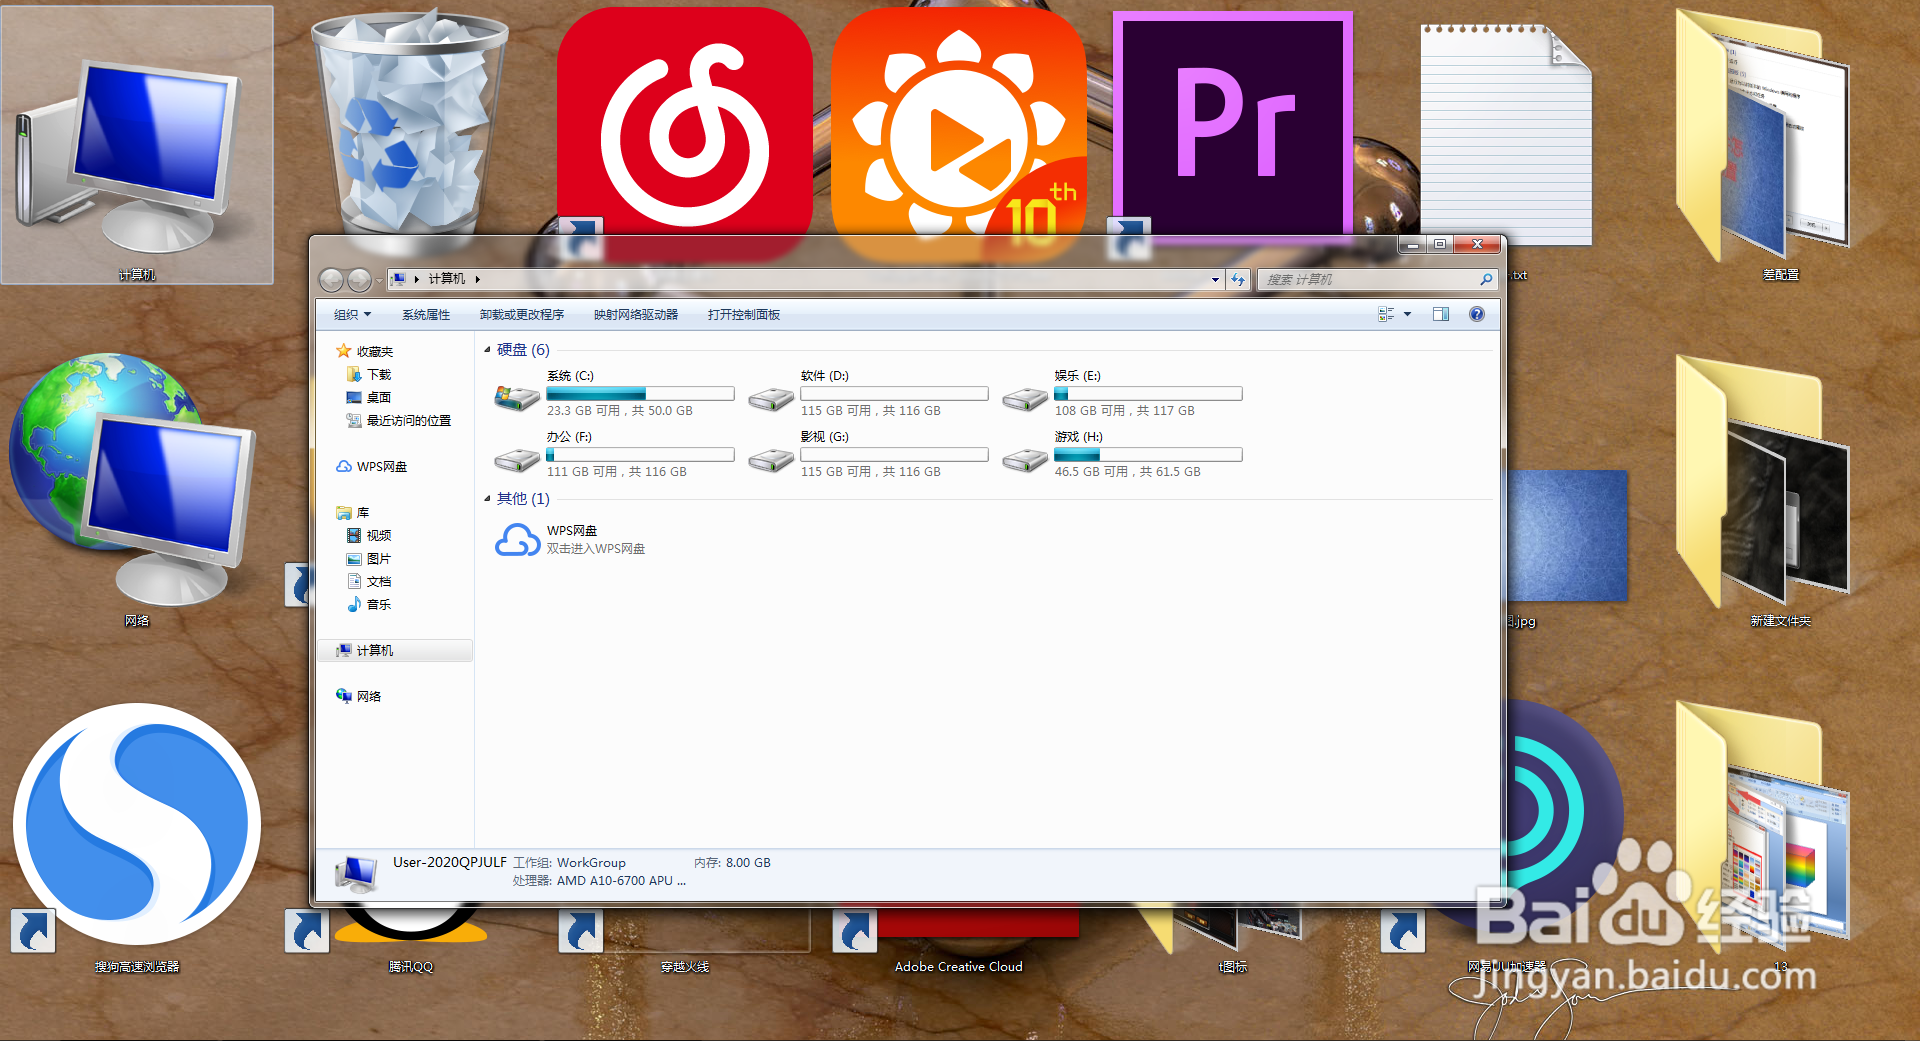
Task: Click User-2020QPJULF in the details pane
Action: click(450, 862)
